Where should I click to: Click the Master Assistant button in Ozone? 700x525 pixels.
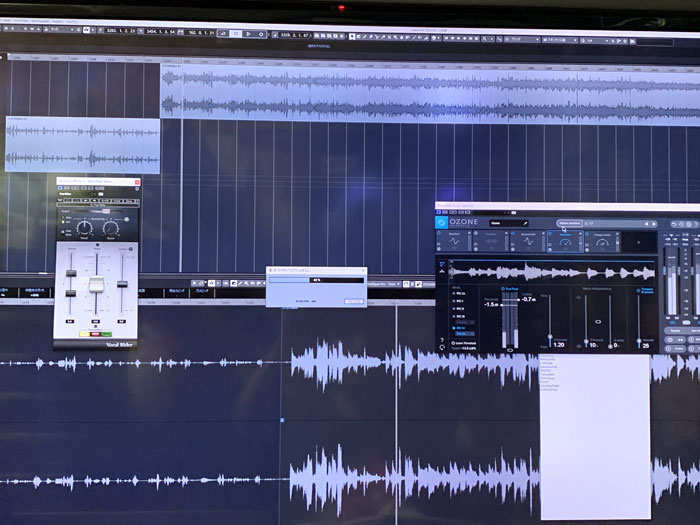(569, 223)
